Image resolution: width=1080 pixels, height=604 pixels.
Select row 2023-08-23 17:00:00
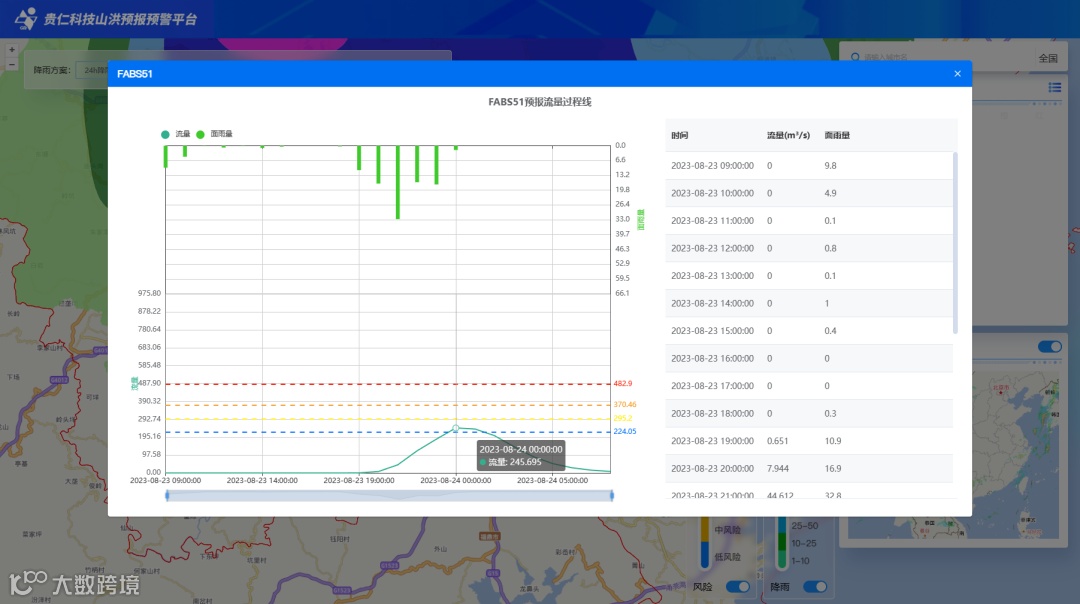click(x=809, y=386)
